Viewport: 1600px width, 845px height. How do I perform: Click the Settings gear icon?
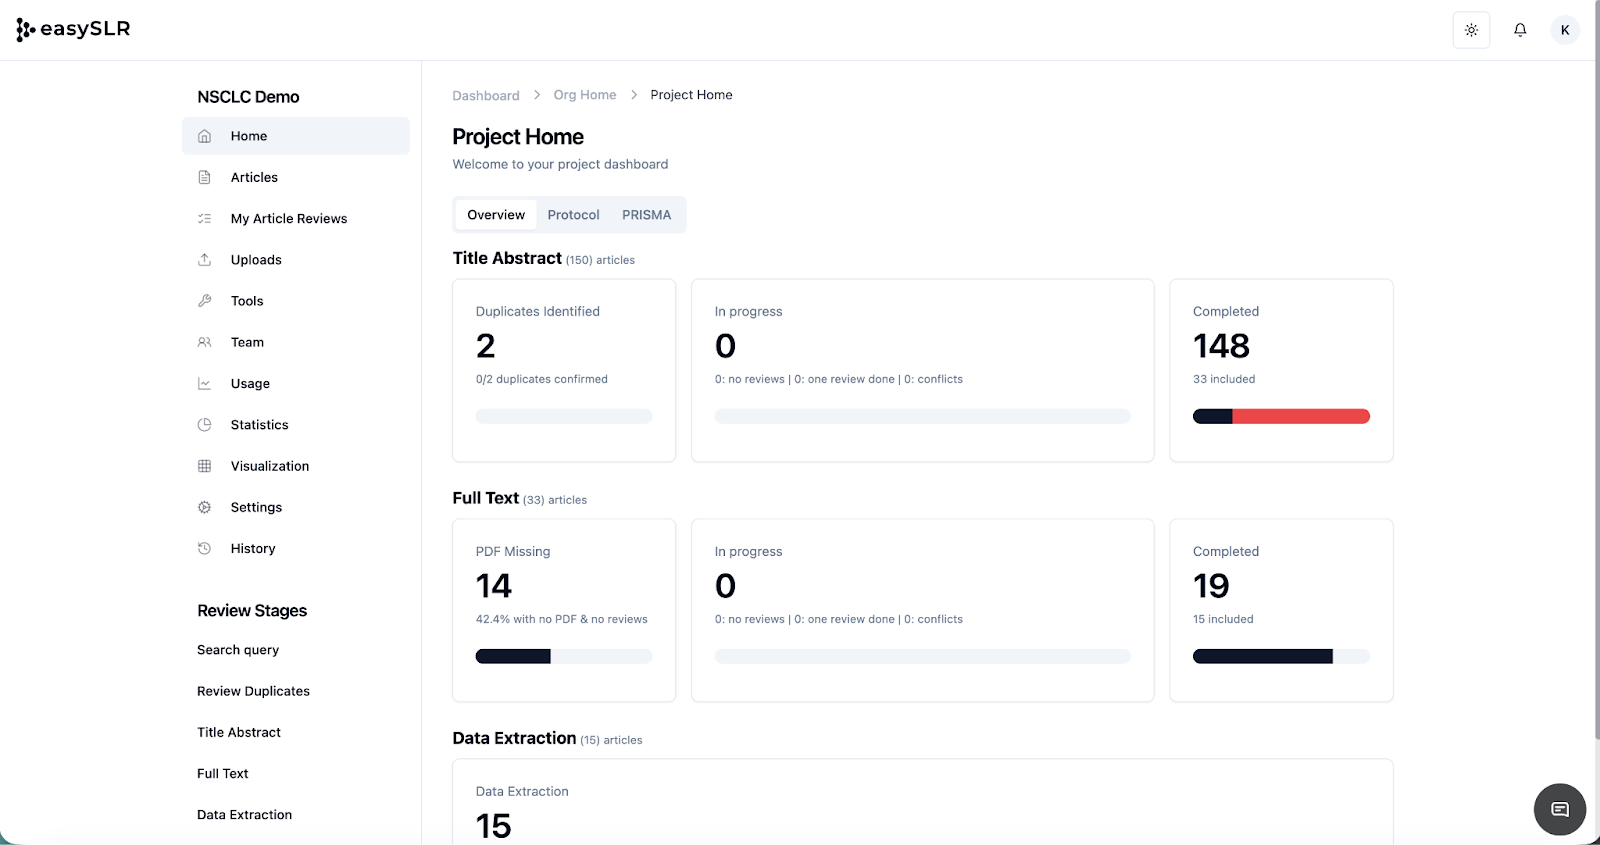tap(205, 507)
